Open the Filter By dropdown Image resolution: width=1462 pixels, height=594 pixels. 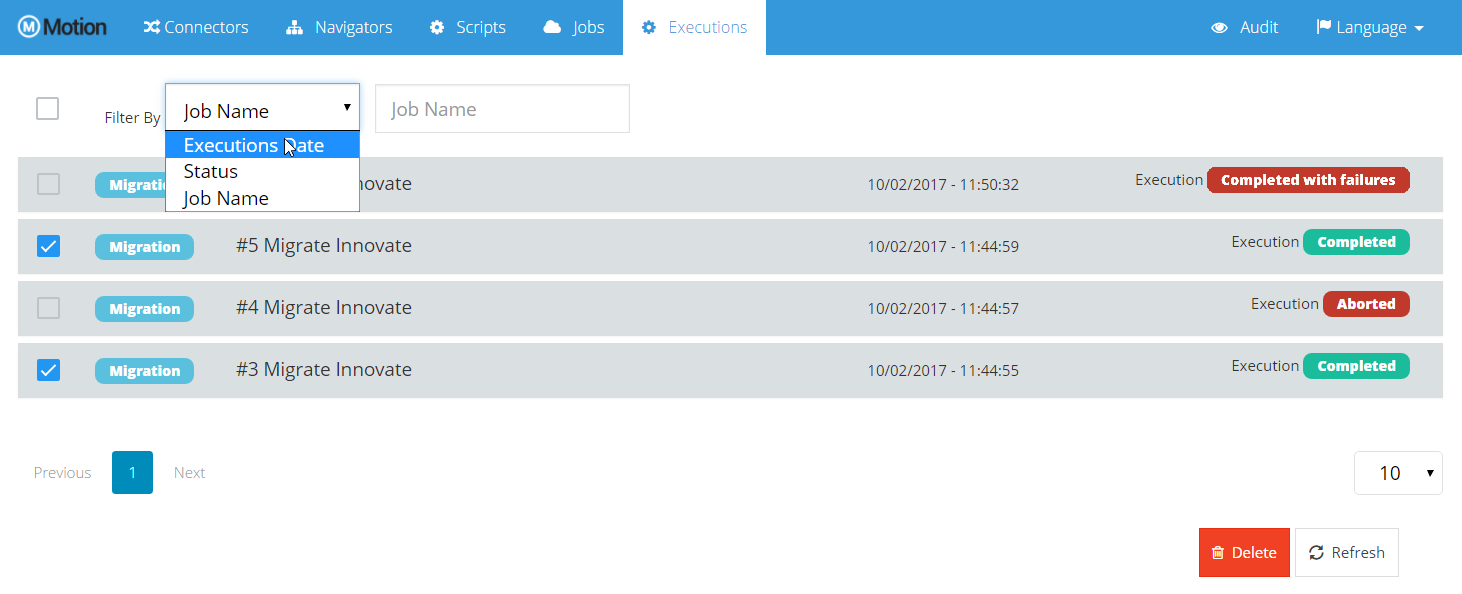pyautogui.click(x=262, y=108)
